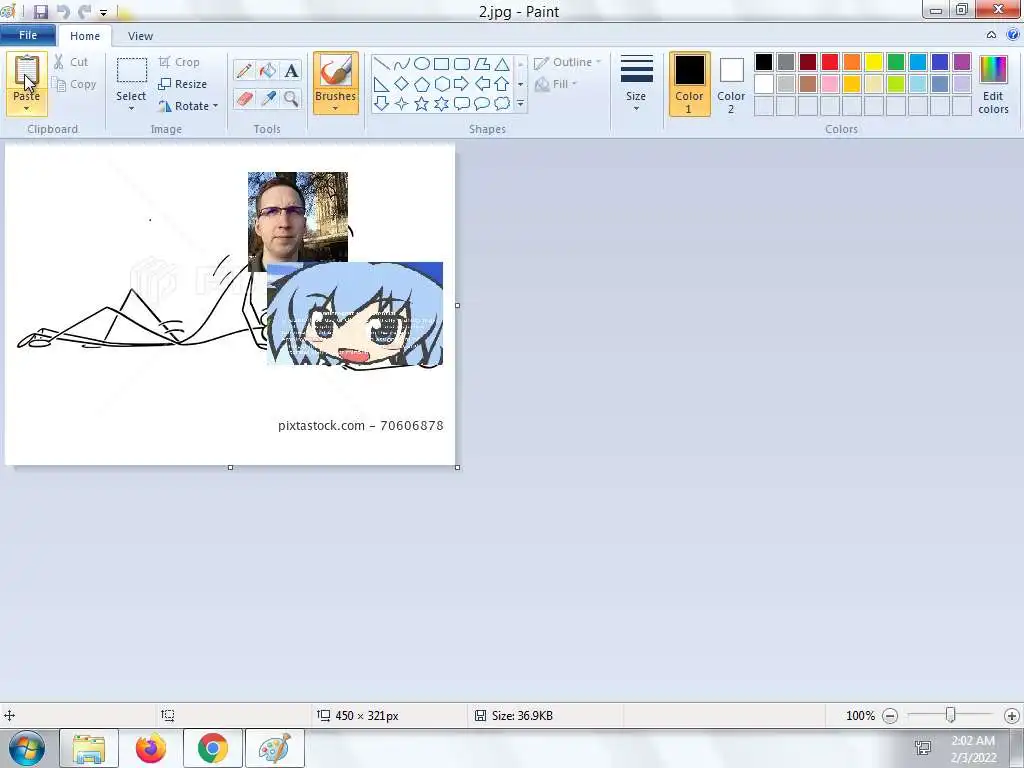This screenshot has height=768, width=1024.
Task: Customize Quick Access Toolbar dropdown arrow
Action: click(x=103, y=12)
